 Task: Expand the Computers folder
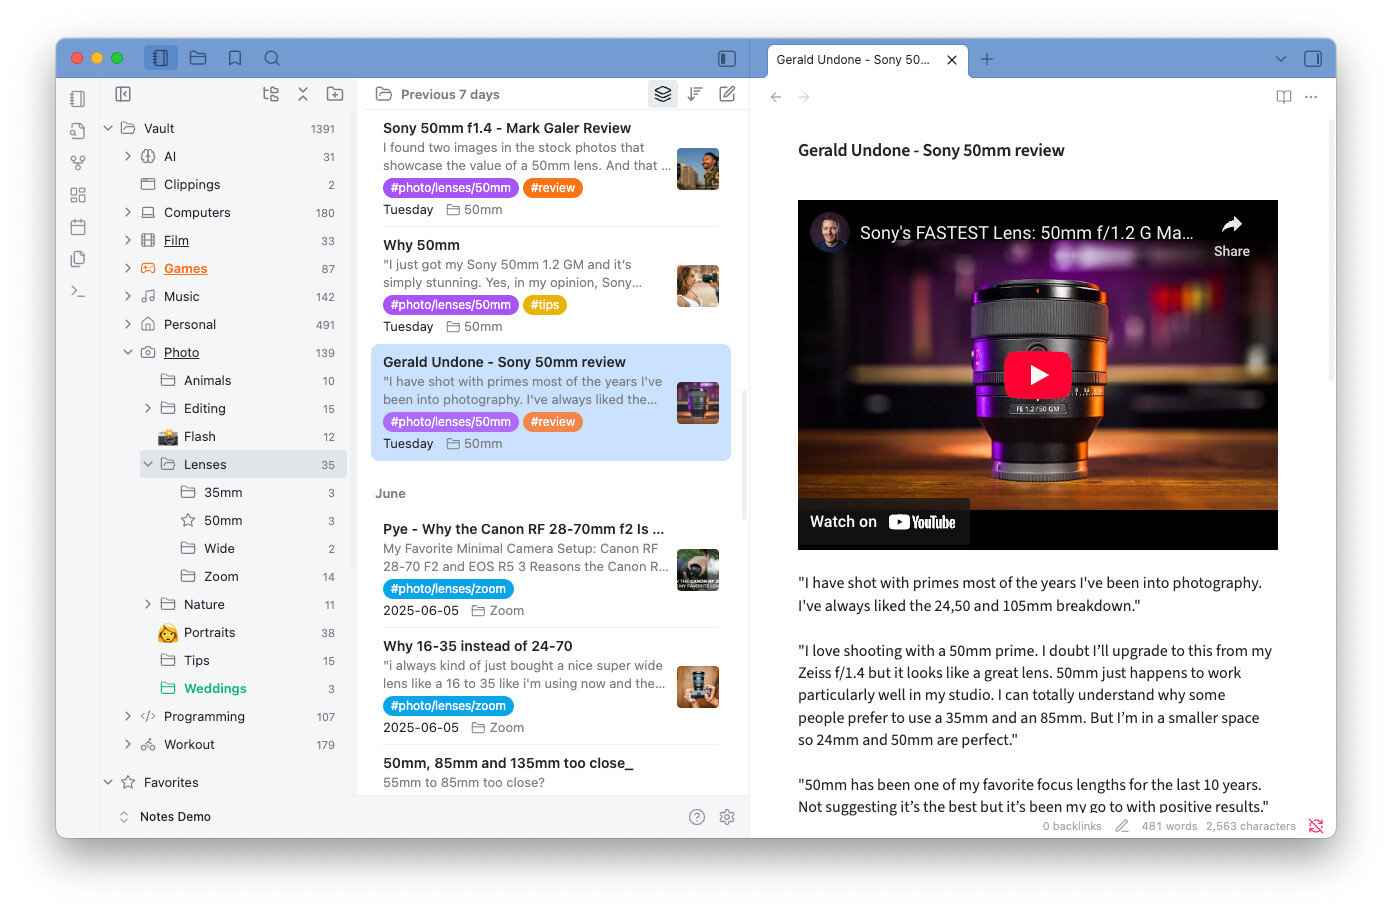(x=128, y=213)
